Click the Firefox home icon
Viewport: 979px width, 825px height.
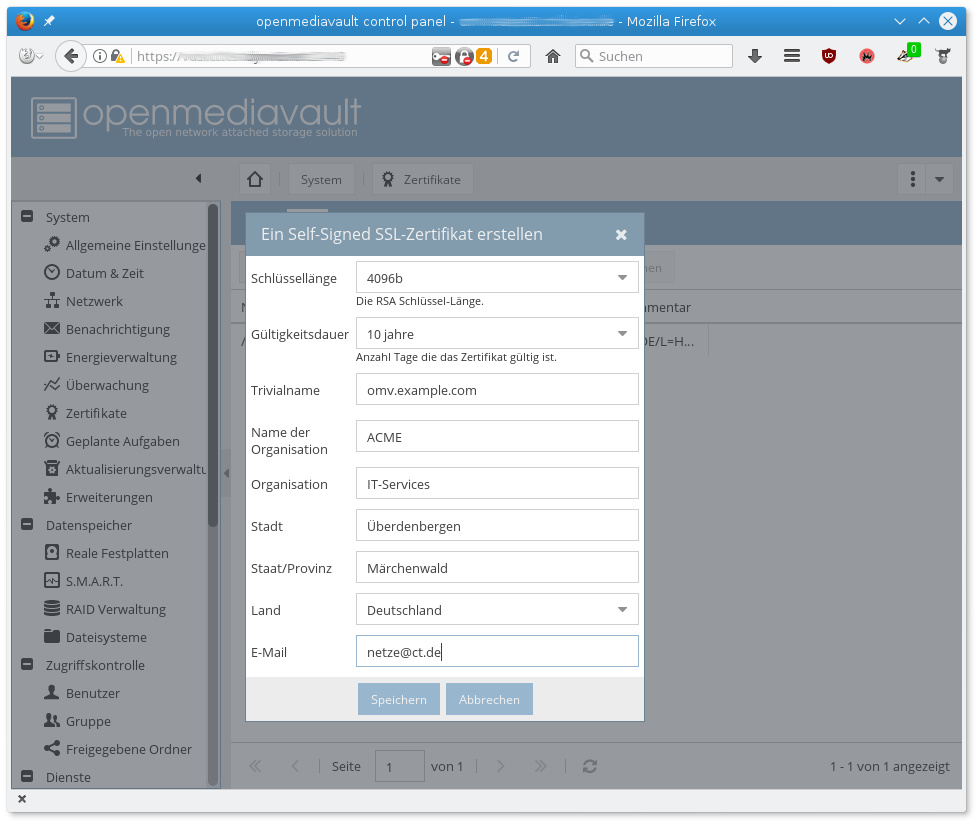pos(552,57)
